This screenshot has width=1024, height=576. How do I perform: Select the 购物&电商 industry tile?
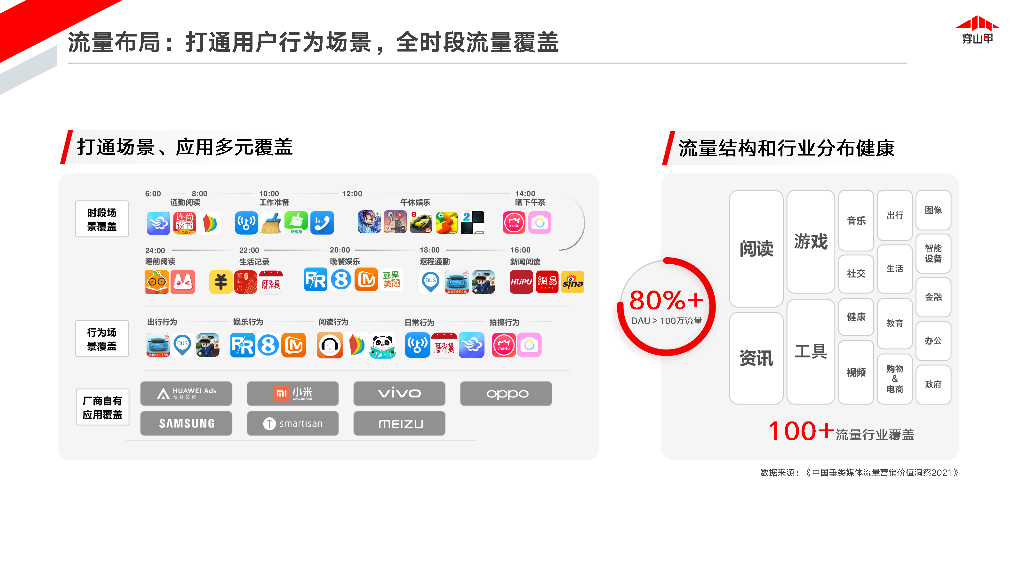pyautogui.click(x=895, y=379)
